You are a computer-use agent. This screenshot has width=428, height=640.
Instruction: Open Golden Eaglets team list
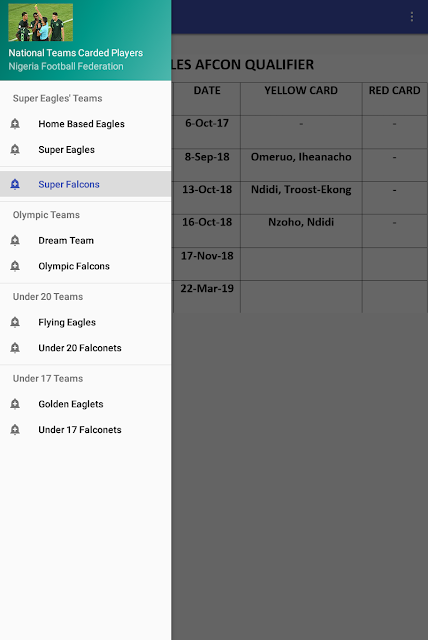(x=85, y=404)
